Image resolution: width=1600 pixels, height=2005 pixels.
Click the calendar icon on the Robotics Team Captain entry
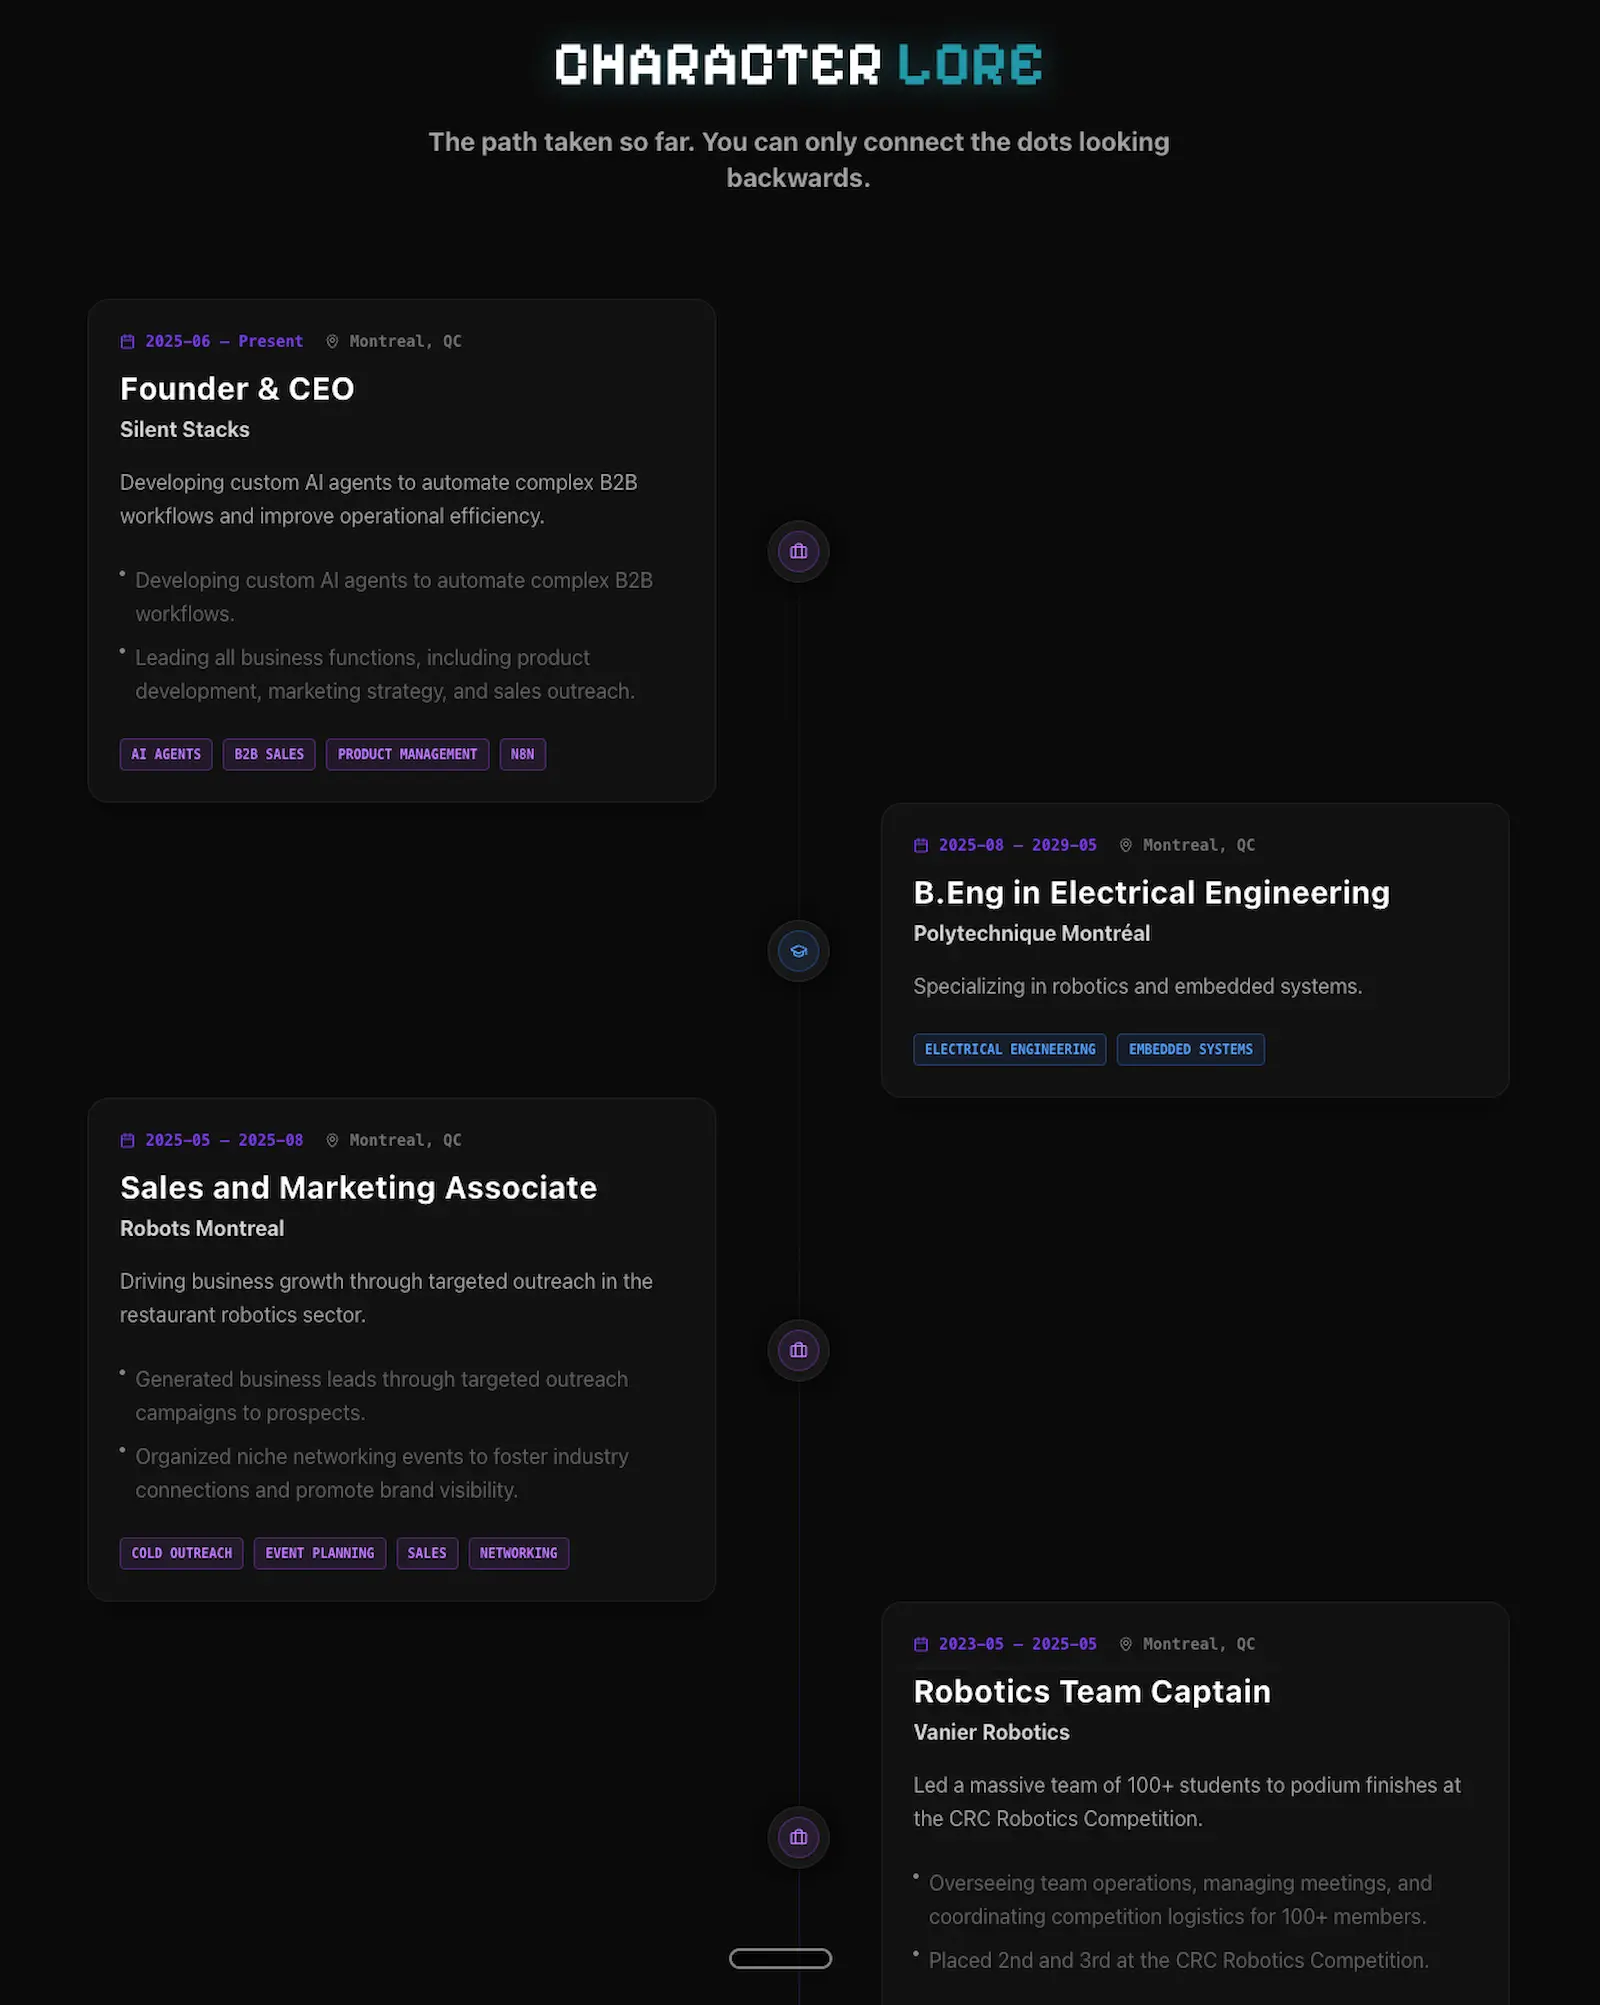click(920, 1644)
